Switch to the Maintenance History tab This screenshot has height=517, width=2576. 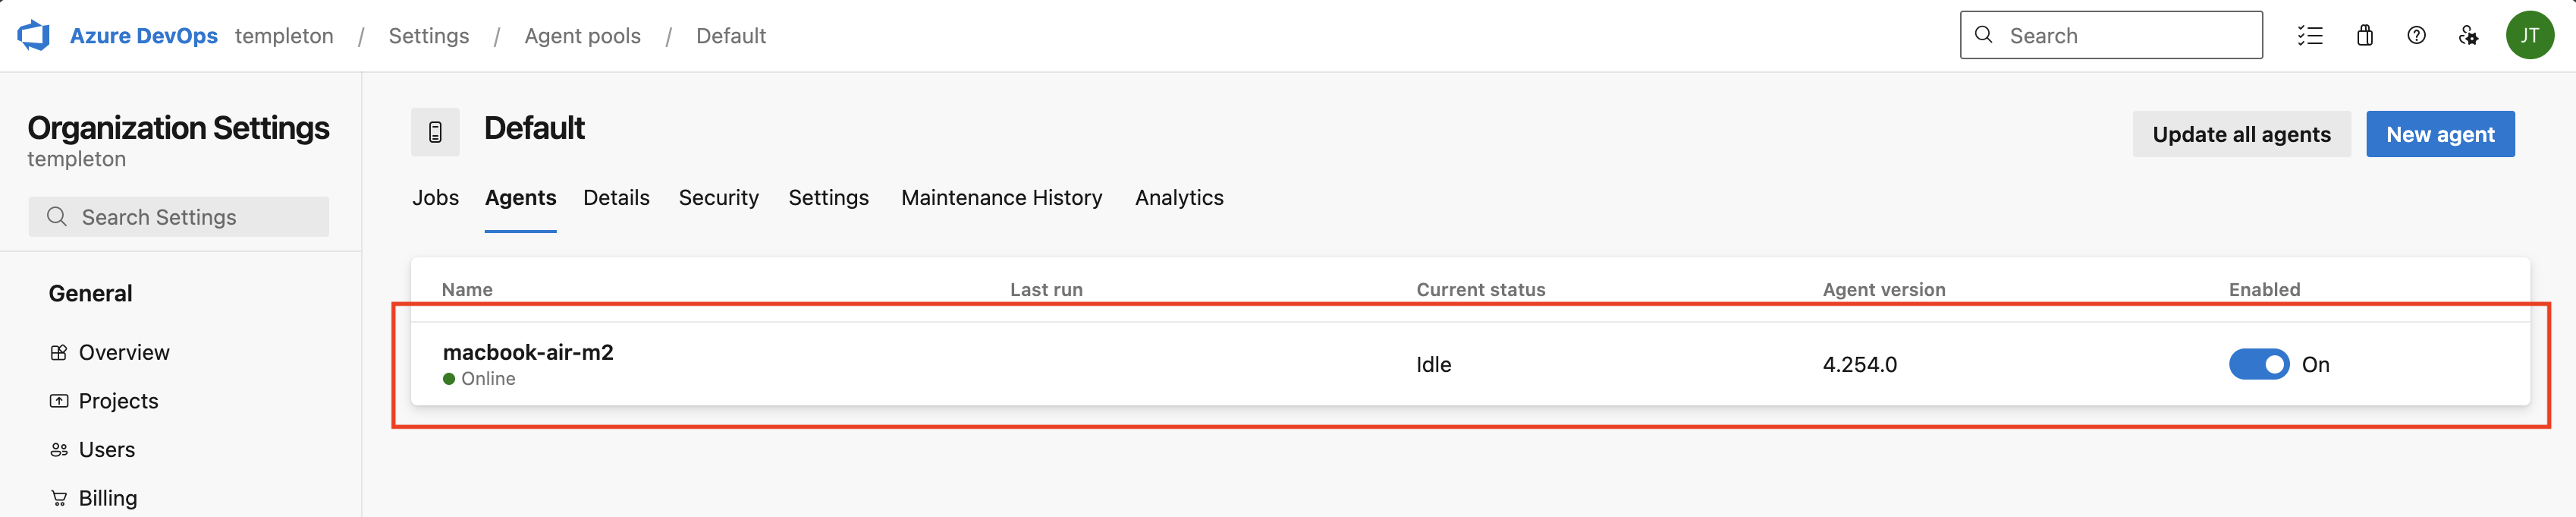coord(1001,198)
